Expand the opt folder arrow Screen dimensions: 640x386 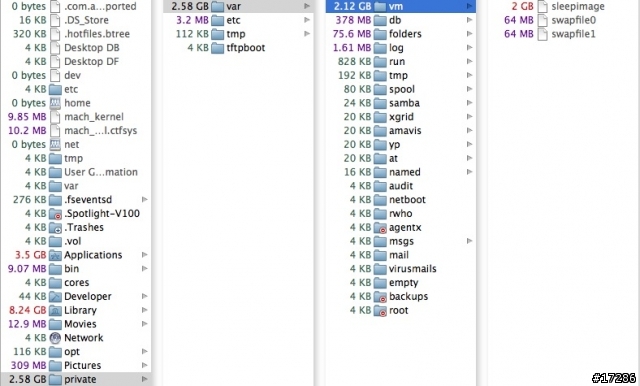(144, 351)
